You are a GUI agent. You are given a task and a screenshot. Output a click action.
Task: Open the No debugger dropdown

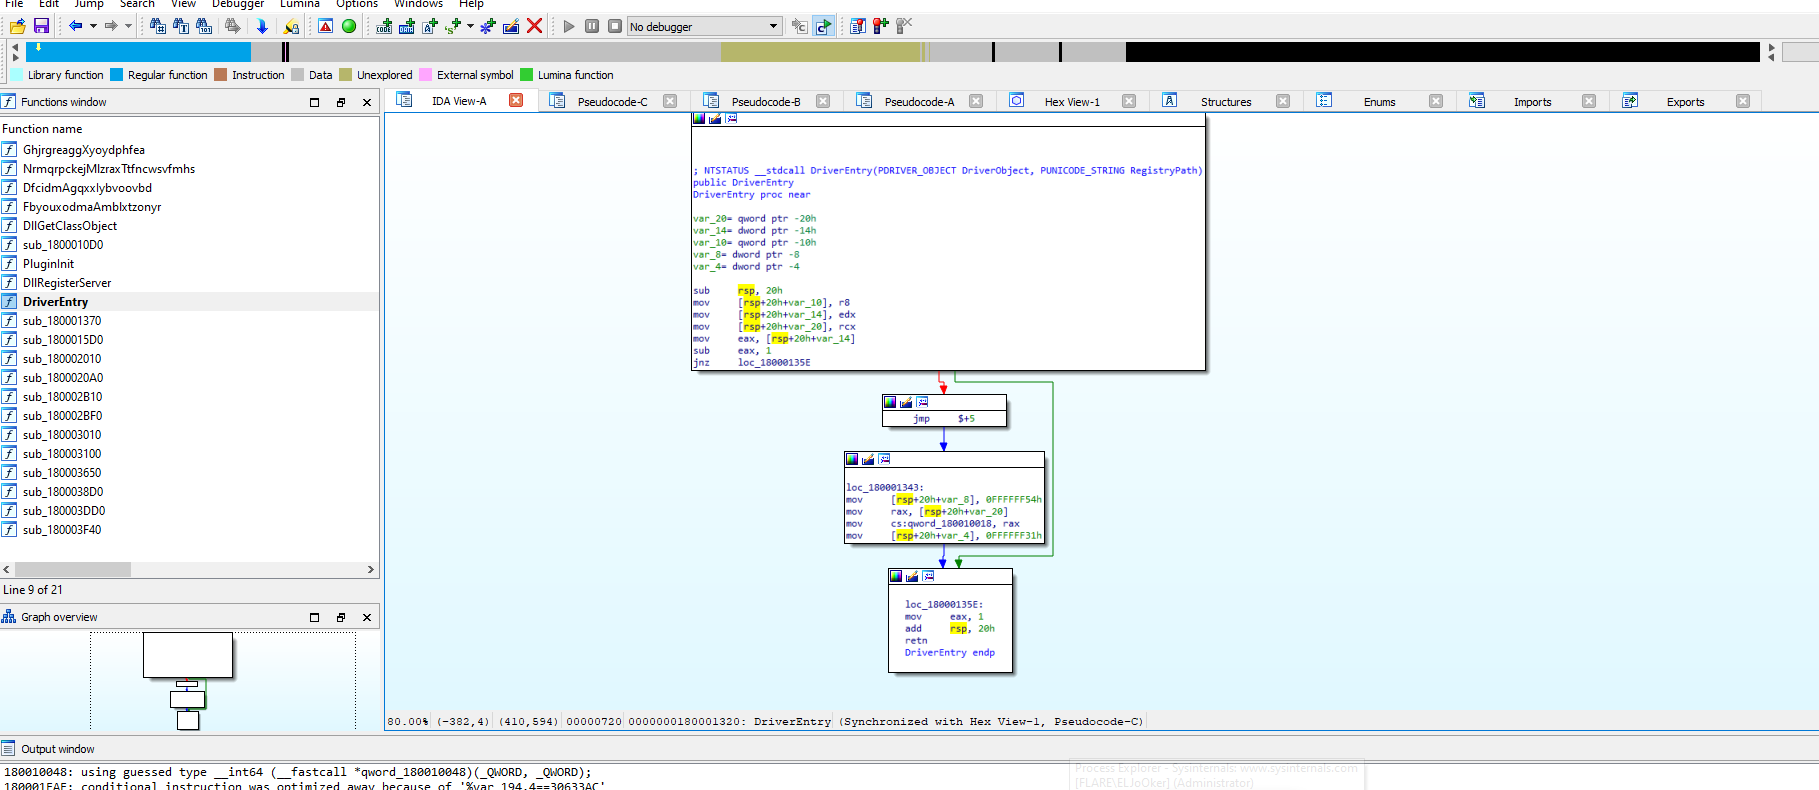tap(704, 27)
